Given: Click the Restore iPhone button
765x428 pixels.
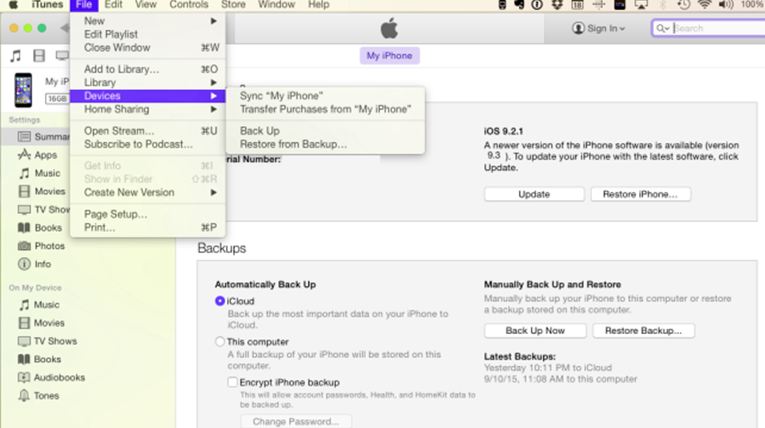Looking at the screenshot, I should click(x=640, y=194).
